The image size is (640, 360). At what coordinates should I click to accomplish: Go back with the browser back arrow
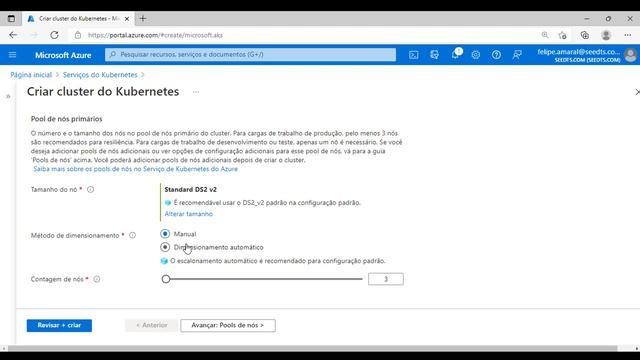coord(13,35)
